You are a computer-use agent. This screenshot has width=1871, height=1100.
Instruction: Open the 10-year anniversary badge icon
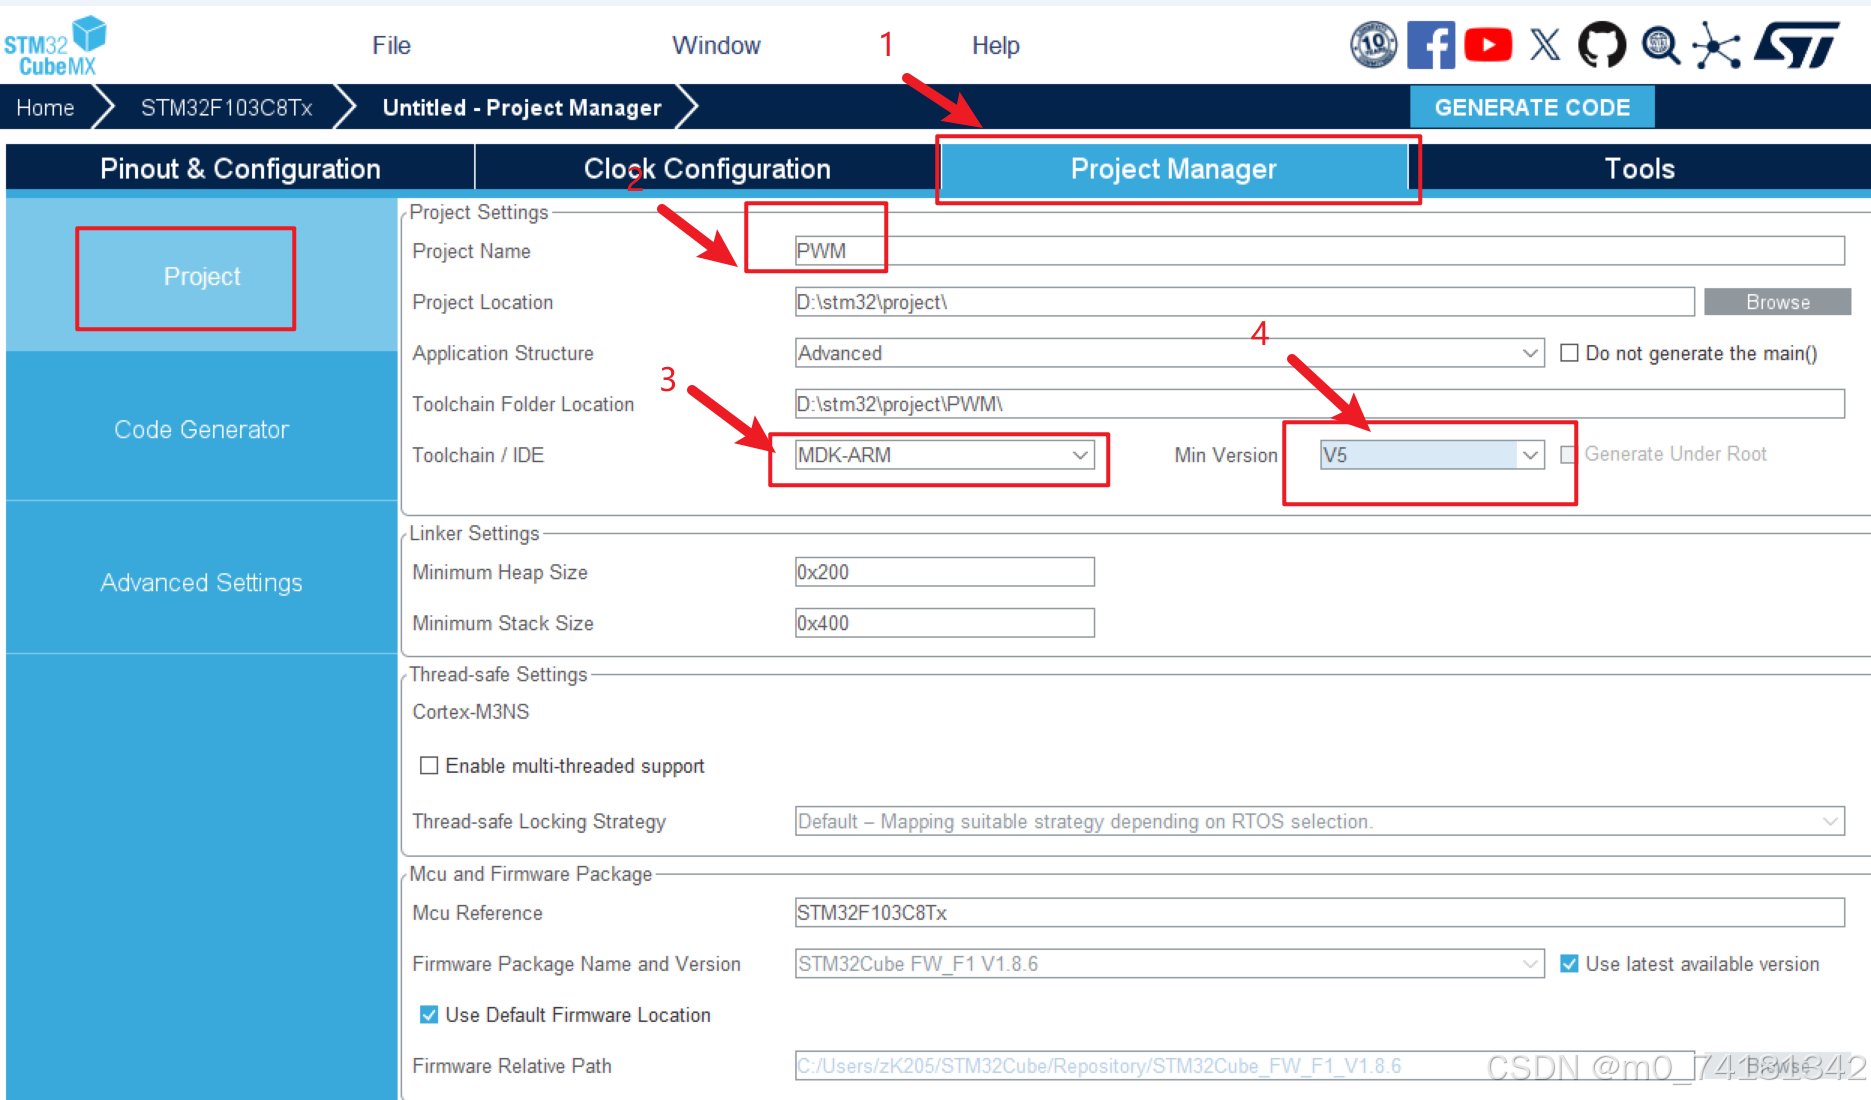(1374, 45)
